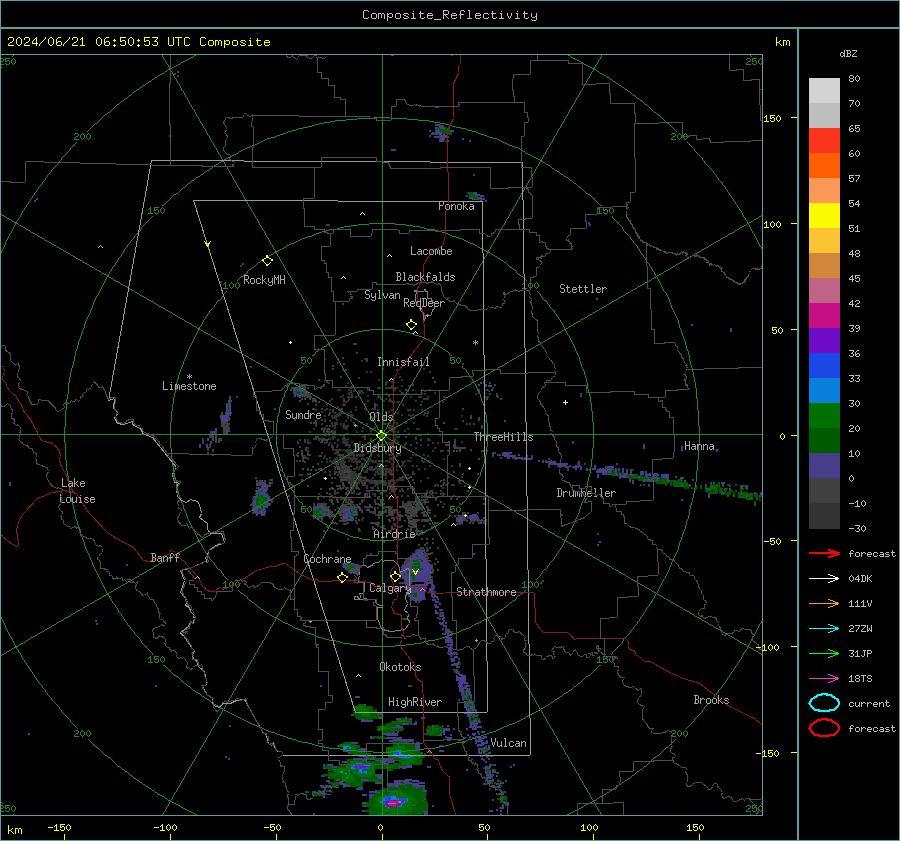The height and width of the screenshot is (841, 900).
Task: Click the Lacombe label
Action: point(431,251)
